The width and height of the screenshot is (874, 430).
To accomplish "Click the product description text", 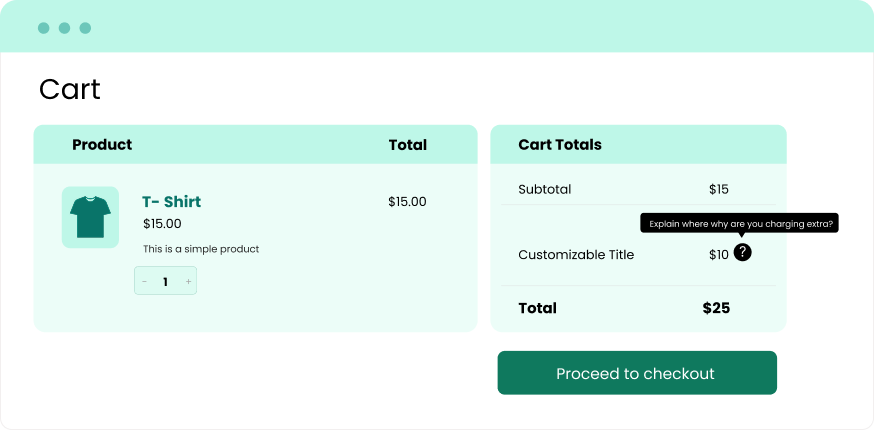I will click(x=201, y=249).
